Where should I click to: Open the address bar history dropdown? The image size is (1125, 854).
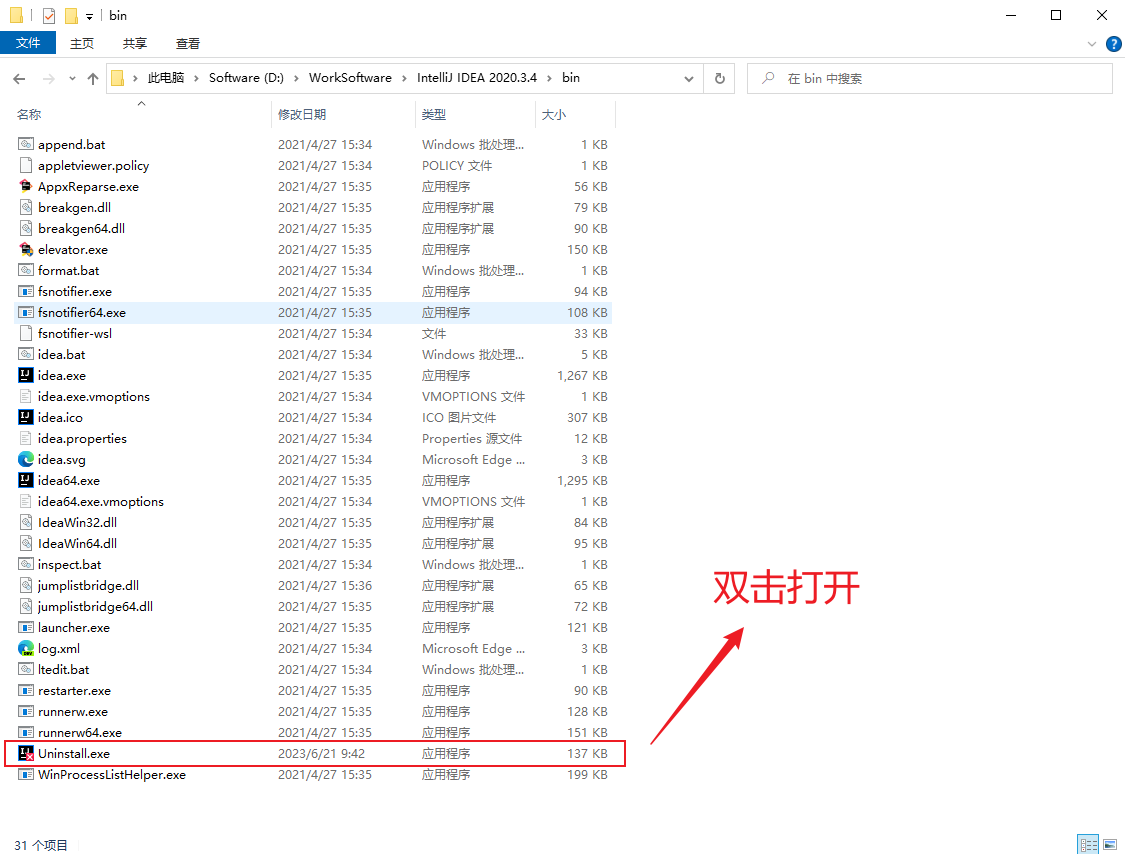(689, 79)
